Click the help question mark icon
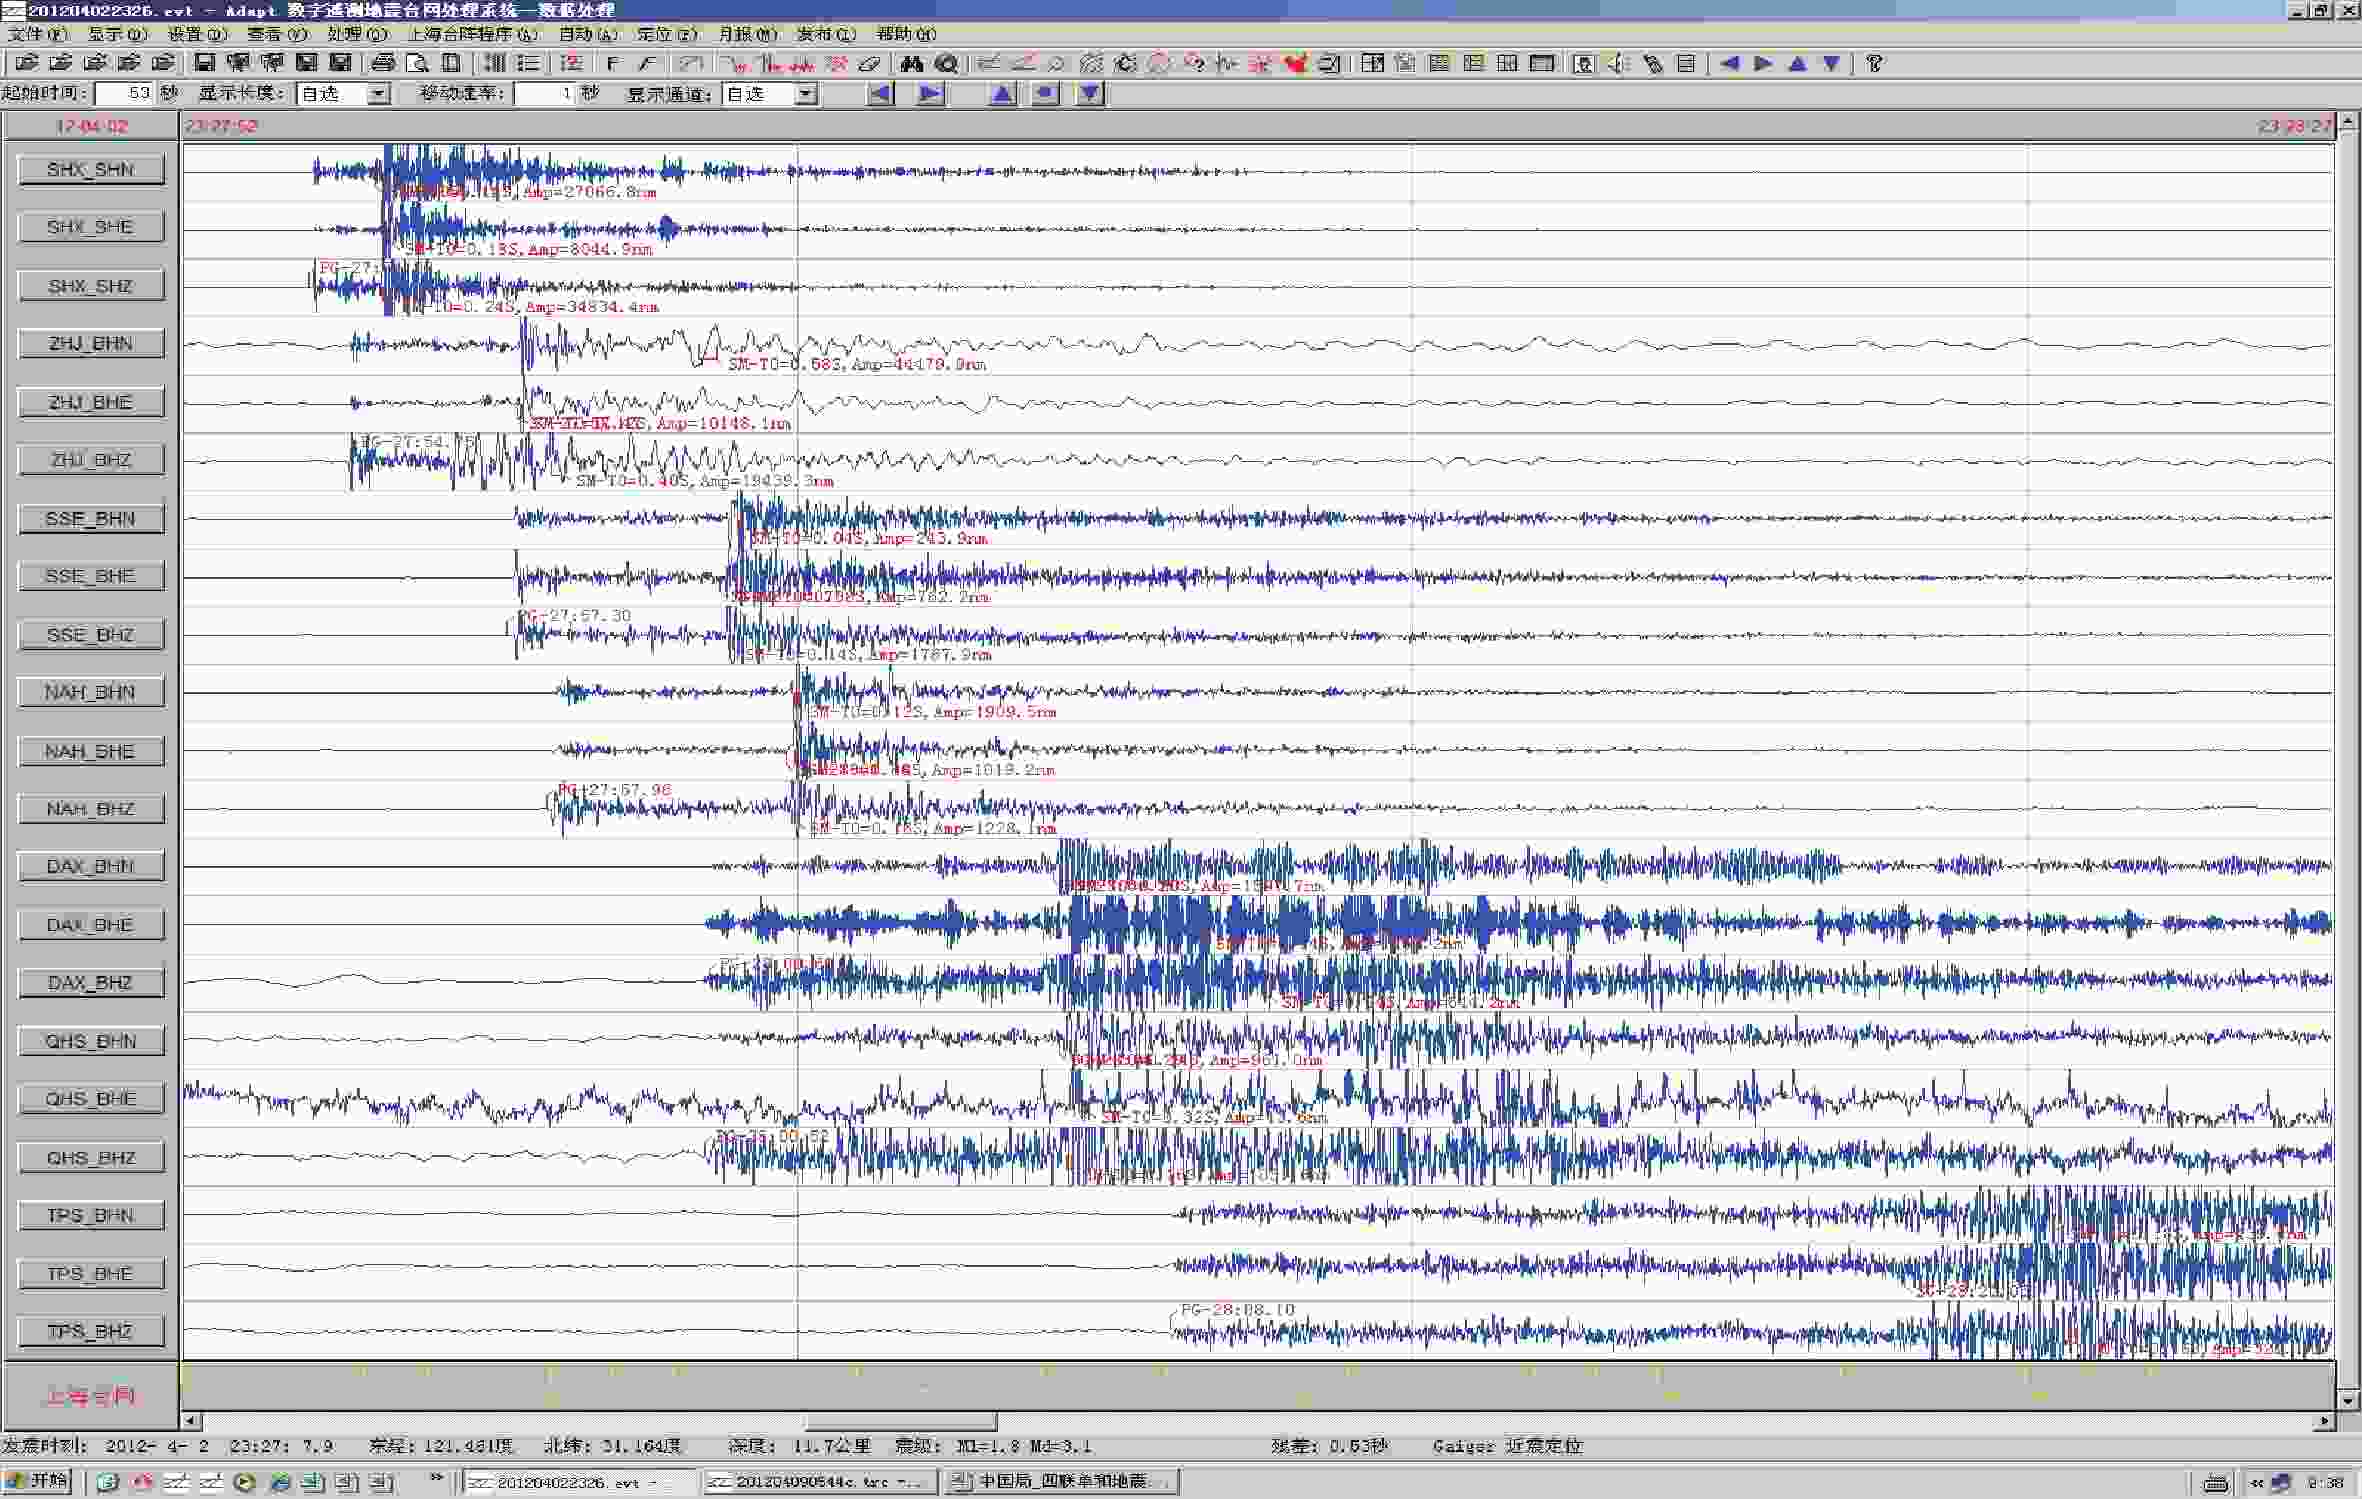The width and height of the screenshot is (2362, 1499). tap(1874, 63)
